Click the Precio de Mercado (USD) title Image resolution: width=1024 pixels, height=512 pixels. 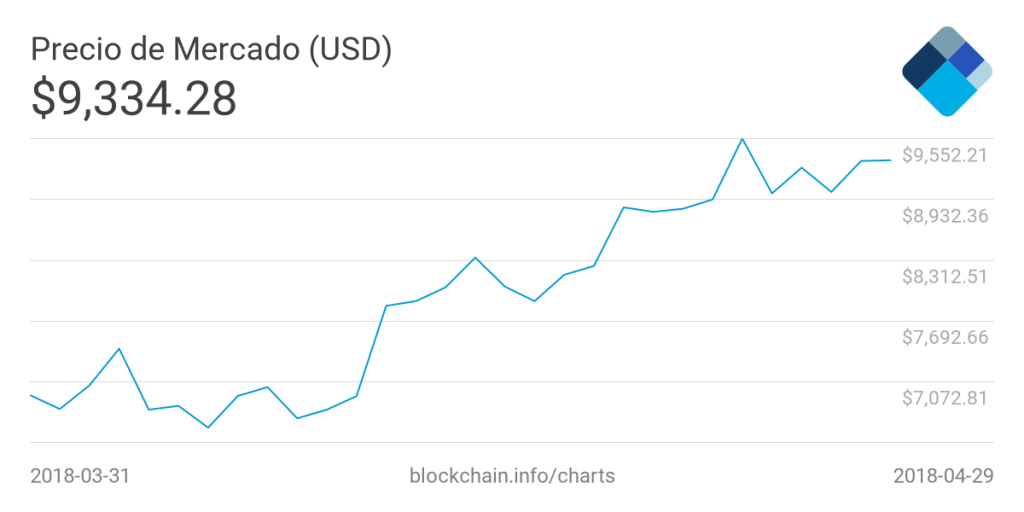click(212, 52)
